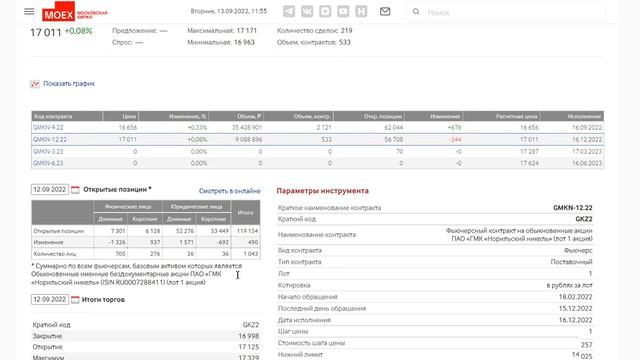Screen dimensions: 640x360
Task: Click the Тип контракта value Поставочный
Action: tap(571, 262)
